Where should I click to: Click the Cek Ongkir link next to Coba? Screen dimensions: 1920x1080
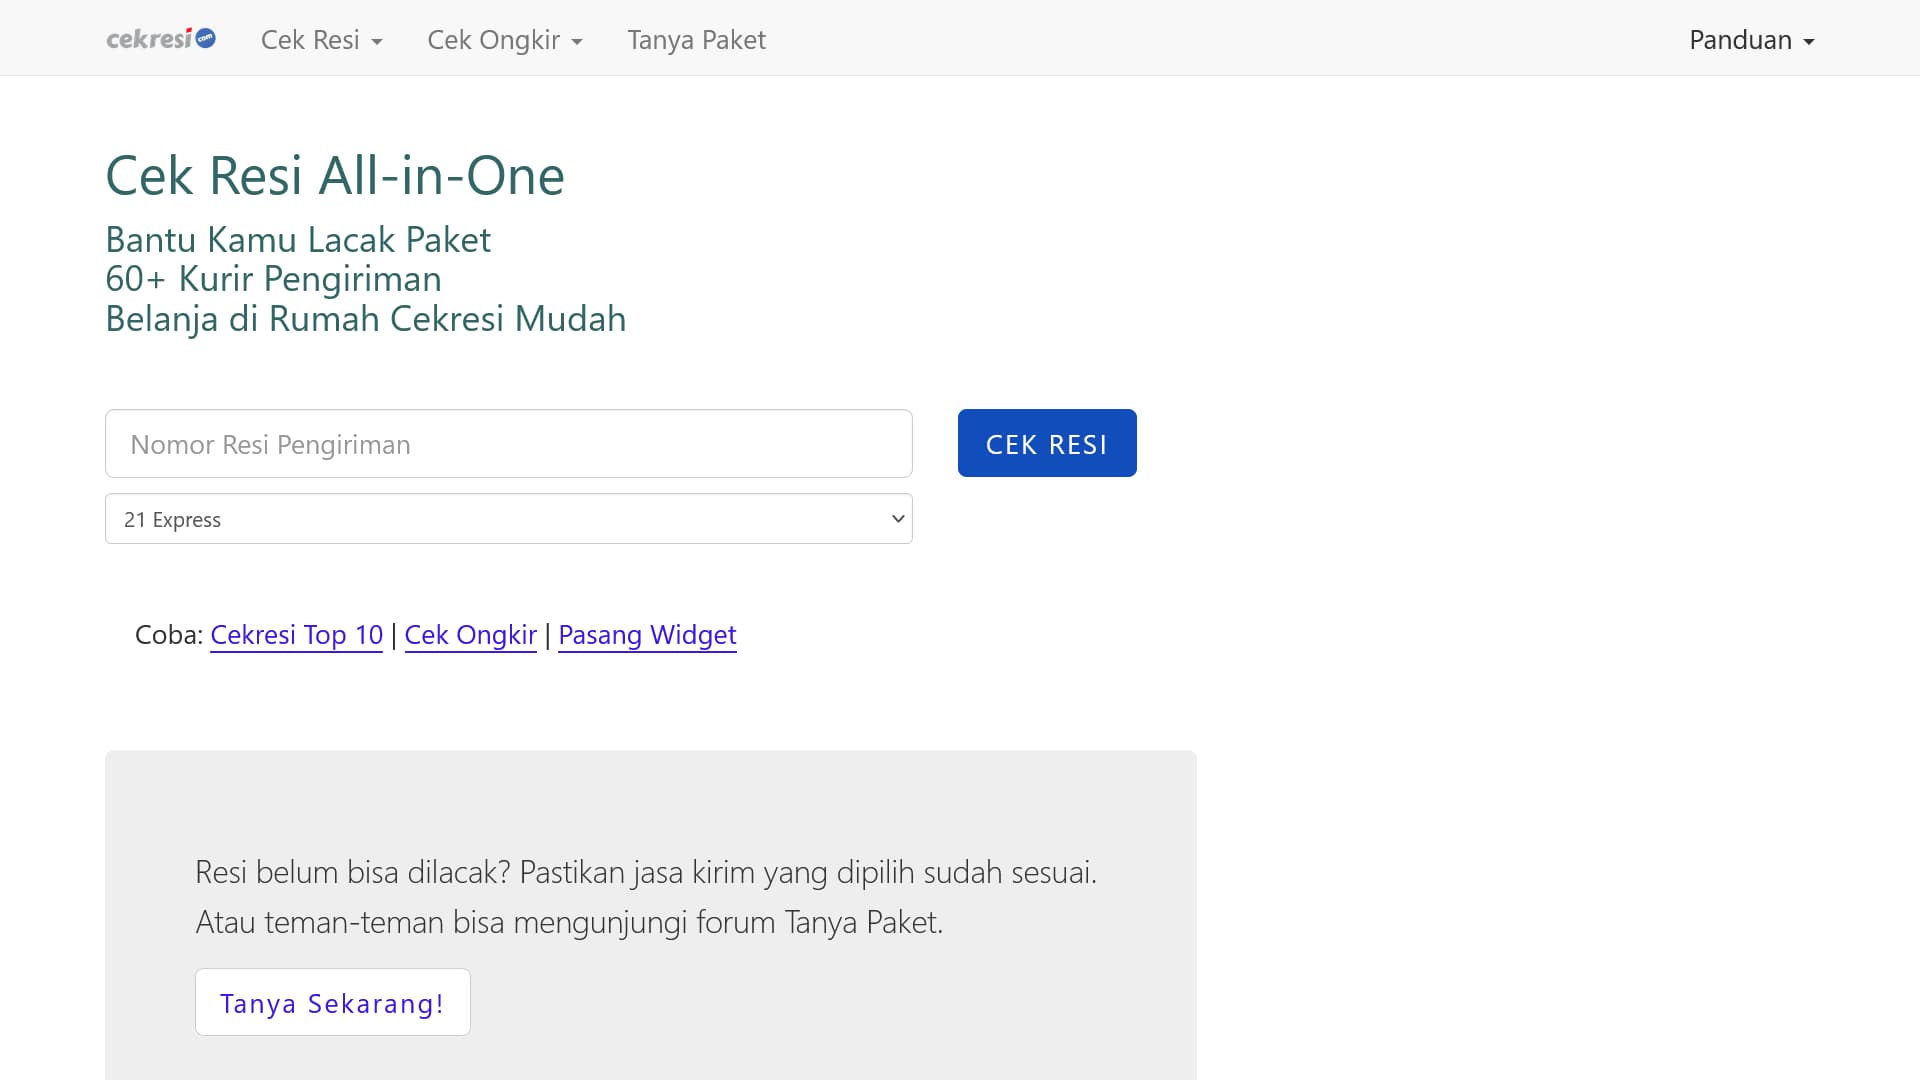coord(470,635)
